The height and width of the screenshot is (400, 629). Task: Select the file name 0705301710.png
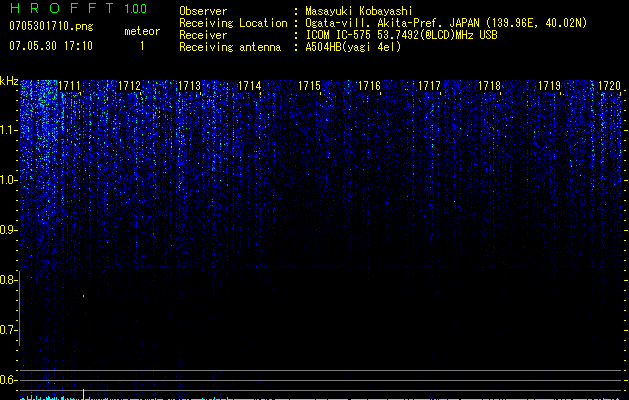51,26
